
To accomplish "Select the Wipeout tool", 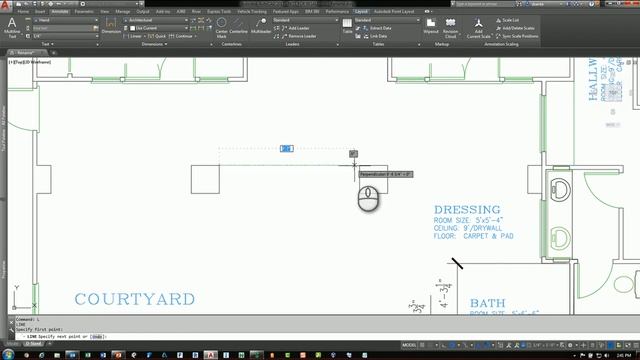I will tap(431, 26).
